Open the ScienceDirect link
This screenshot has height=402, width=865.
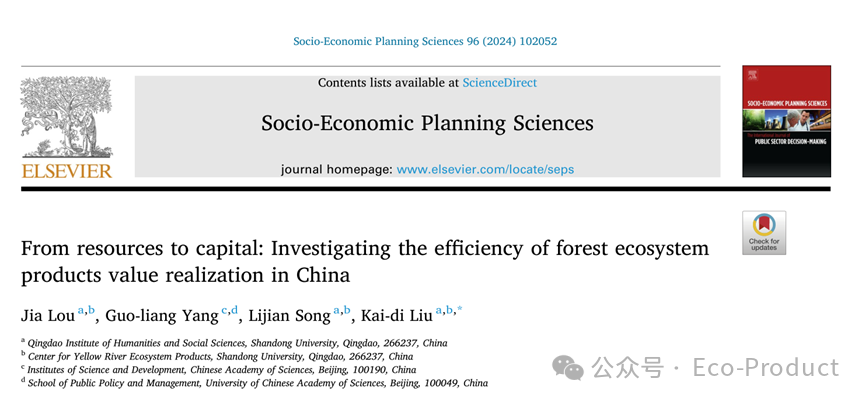click(x=499, y=83)
